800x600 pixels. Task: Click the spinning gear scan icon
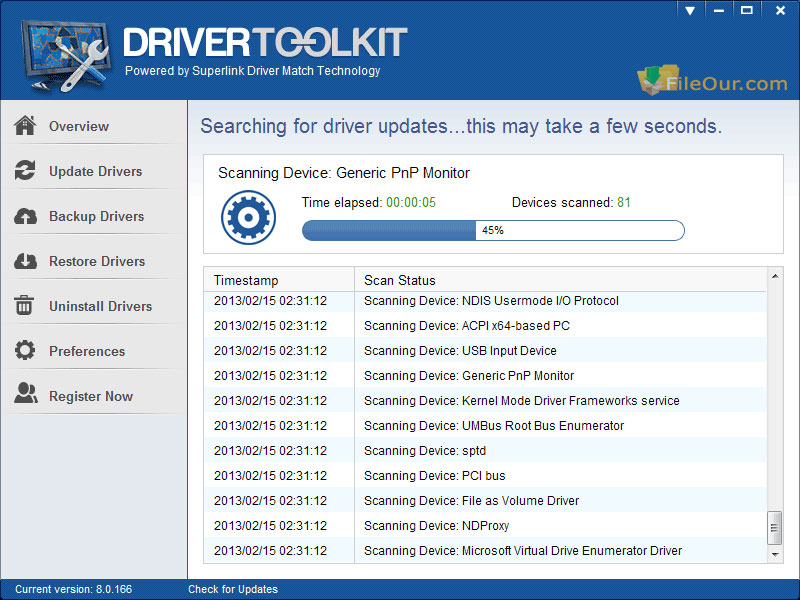pos(248,217)
